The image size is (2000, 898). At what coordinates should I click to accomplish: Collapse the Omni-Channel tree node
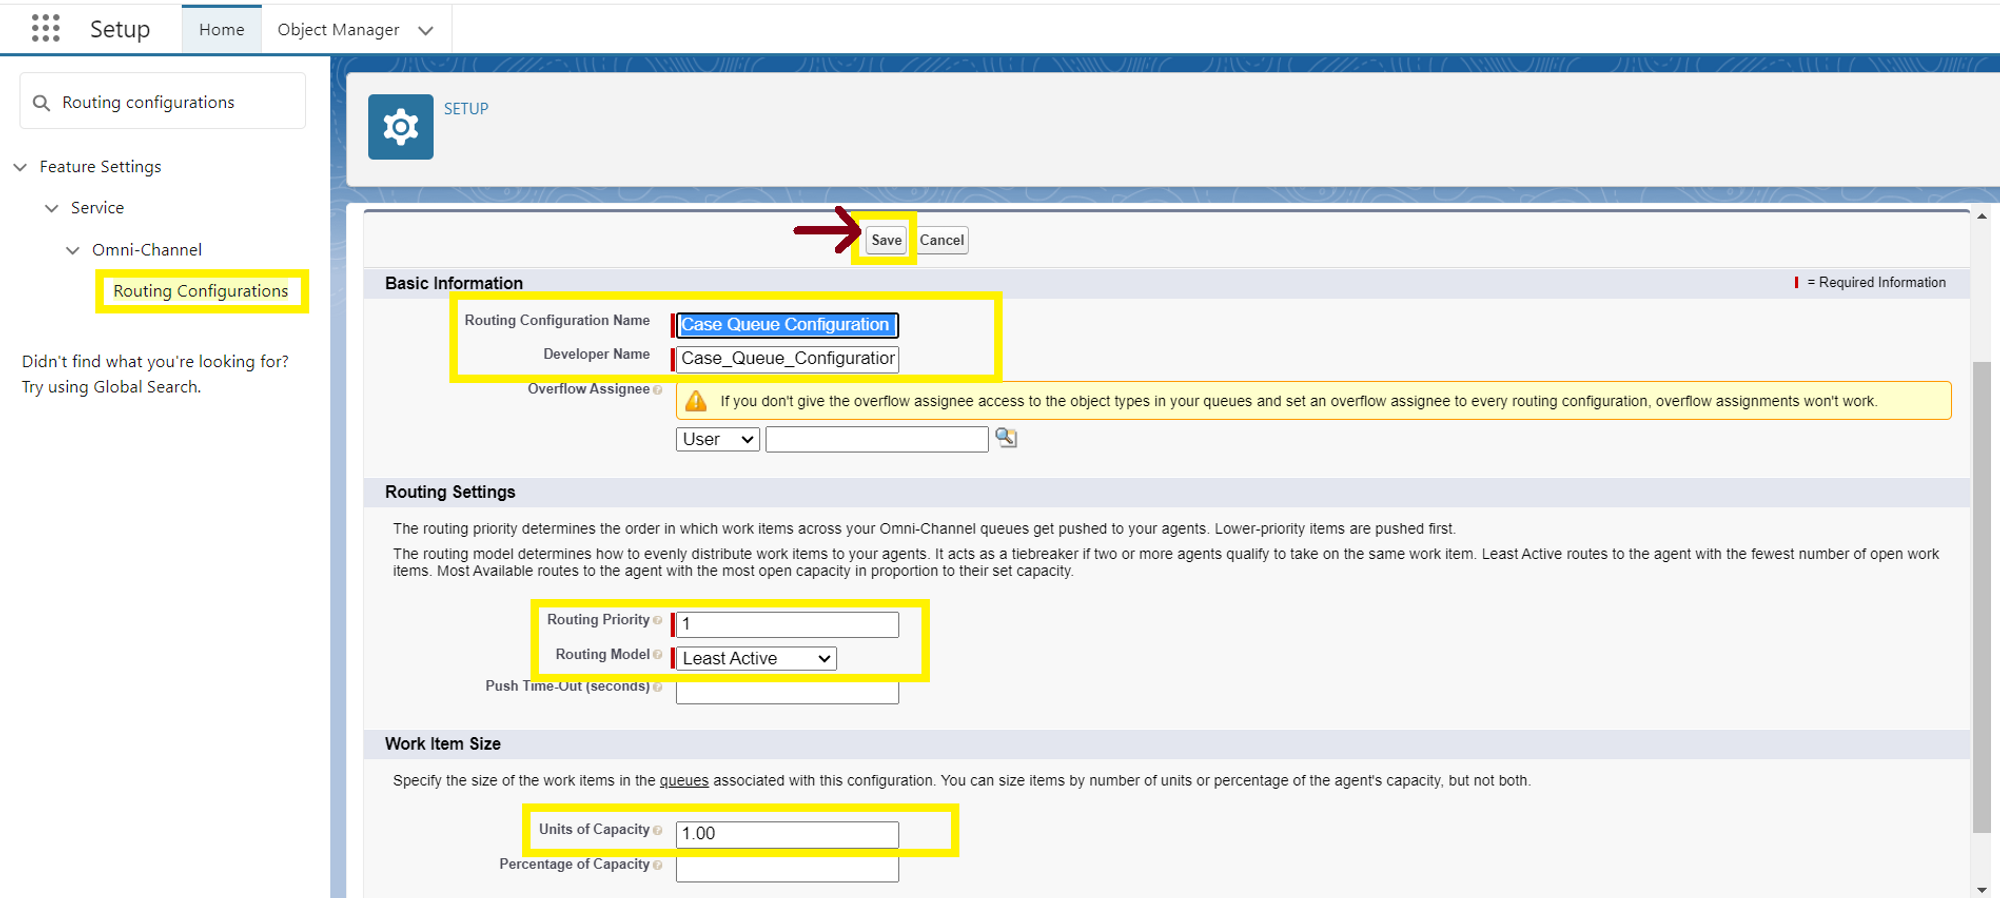click(73, 250)
